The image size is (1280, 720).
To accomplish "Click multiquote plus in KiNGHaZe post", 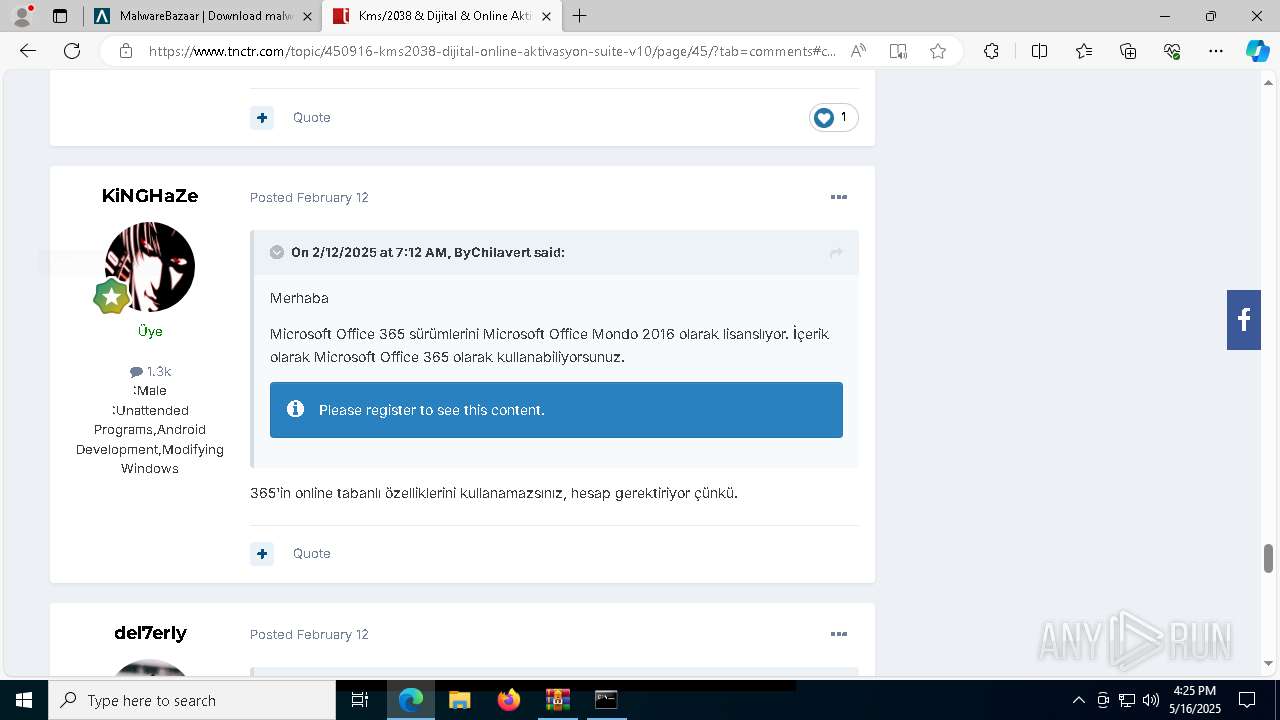I will [x=262, y=553].
